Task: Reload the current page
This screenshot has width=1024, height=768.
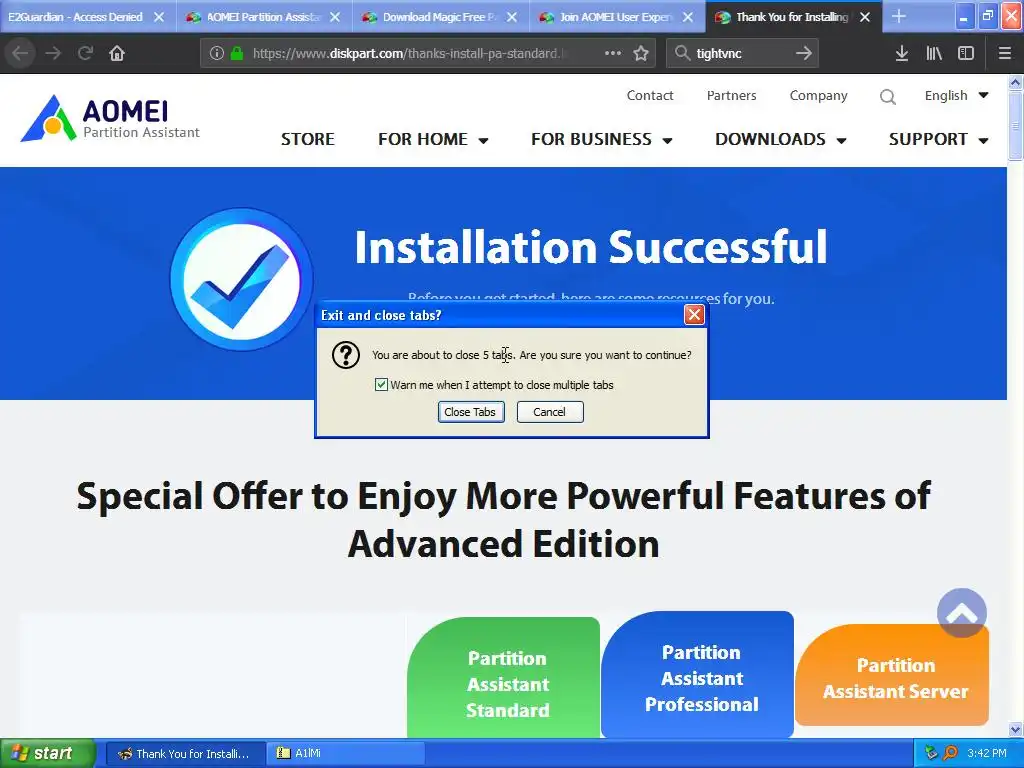Action: (85, 53)
